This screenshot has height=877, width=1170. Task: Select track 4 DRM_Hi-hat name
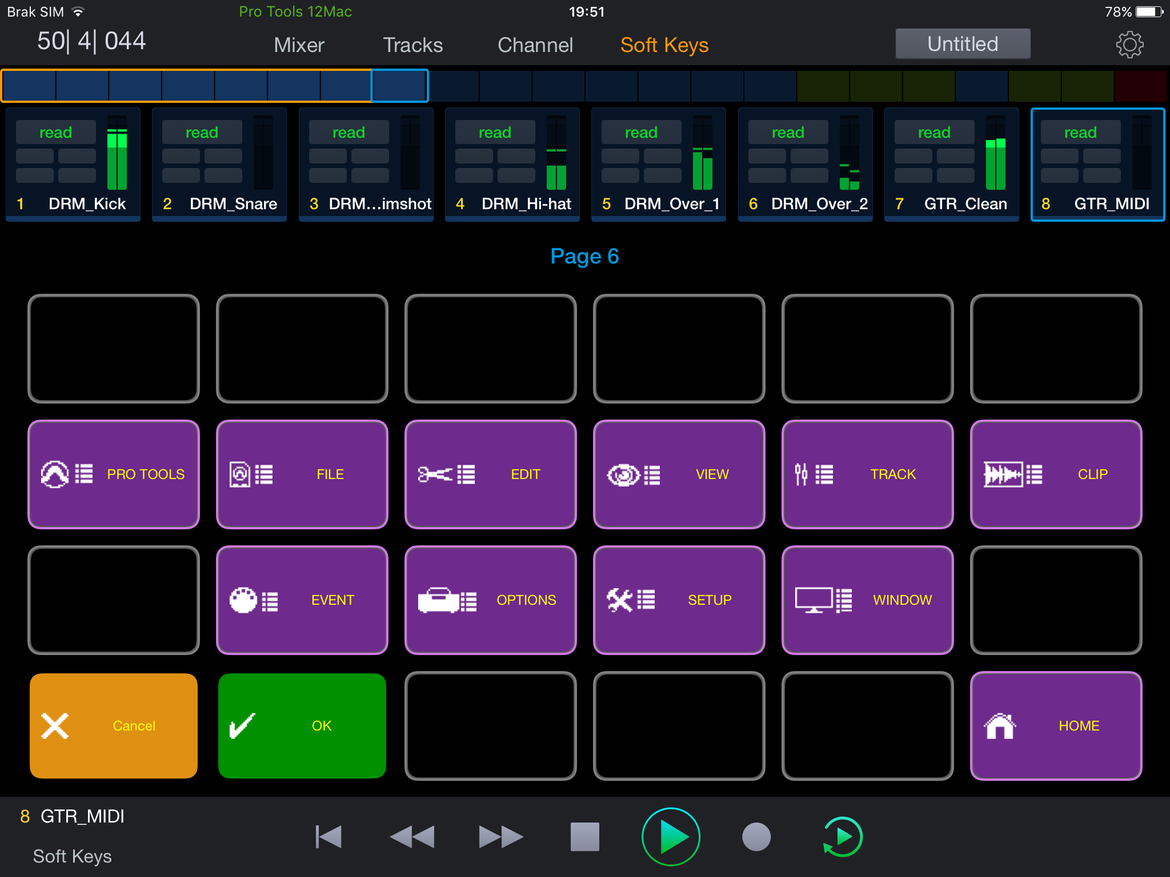coord(526,204)
